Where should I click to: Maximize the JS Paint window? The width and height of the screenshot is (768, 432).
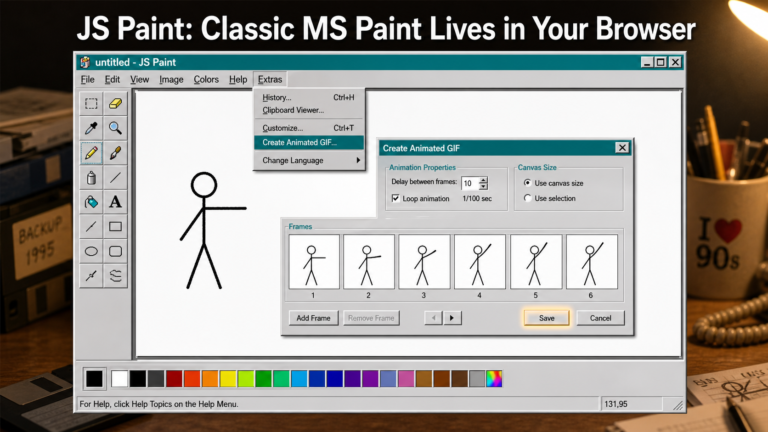click(661, 62)
